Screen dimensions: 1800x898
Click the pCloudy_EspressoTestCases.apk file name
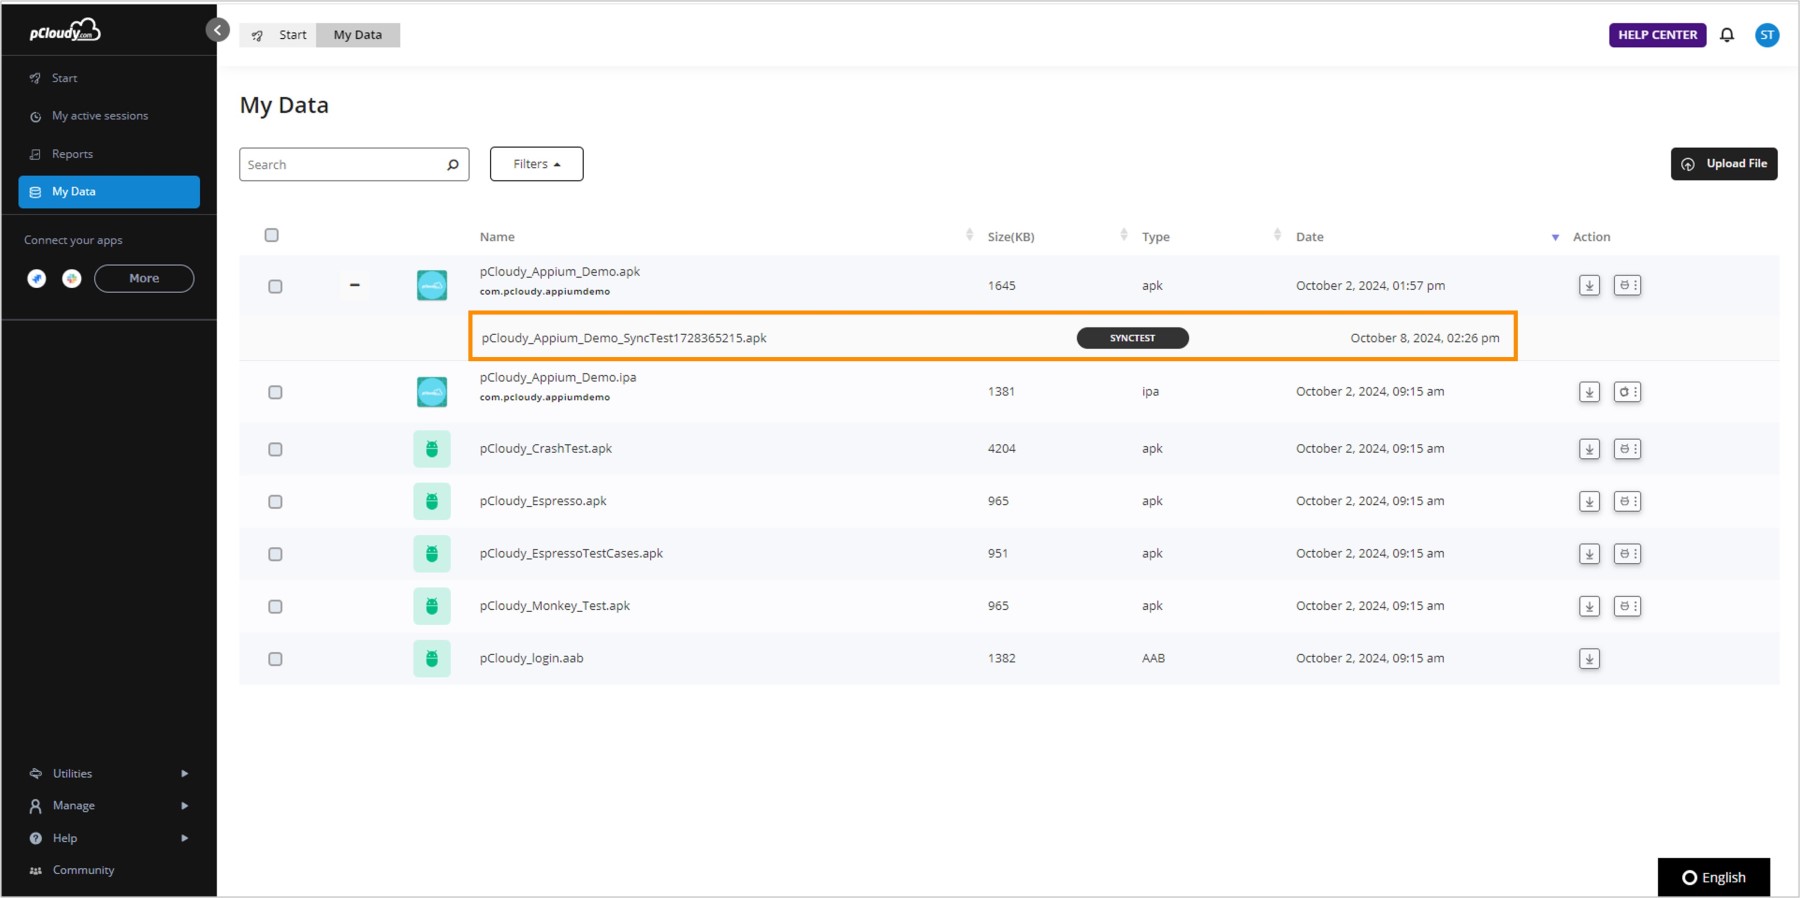[571, 553]
